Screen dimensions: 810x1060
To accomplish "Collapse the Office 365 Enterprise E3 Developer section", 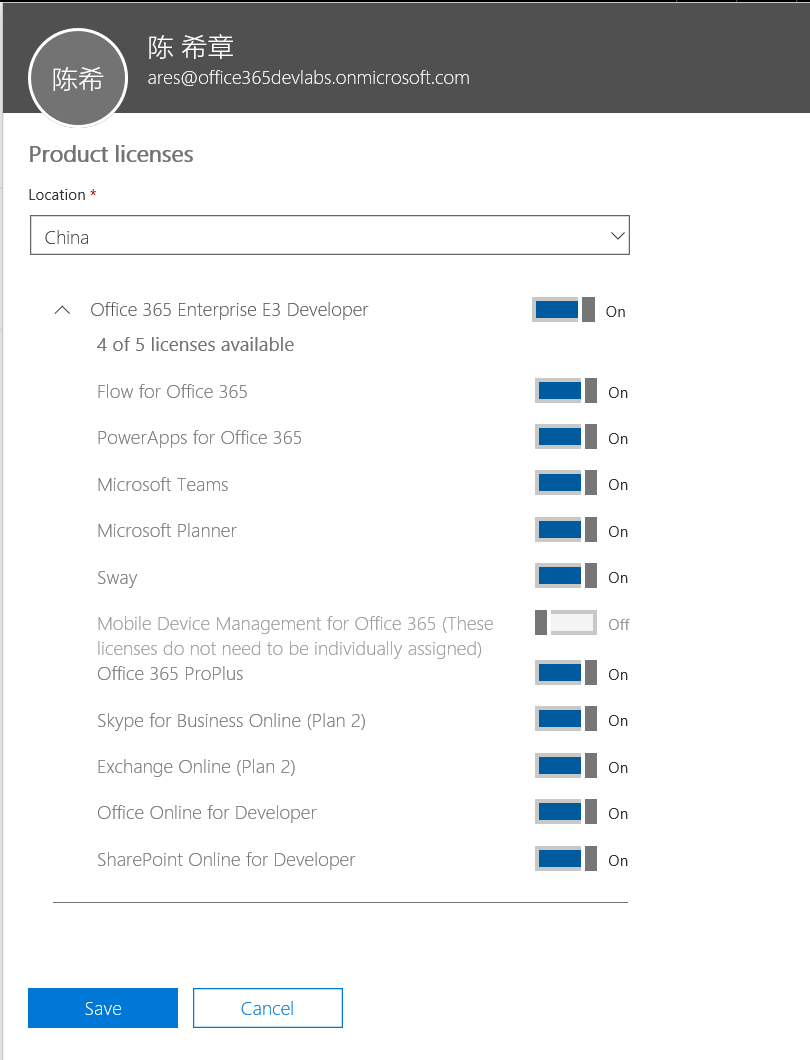I will coord(61,310).
